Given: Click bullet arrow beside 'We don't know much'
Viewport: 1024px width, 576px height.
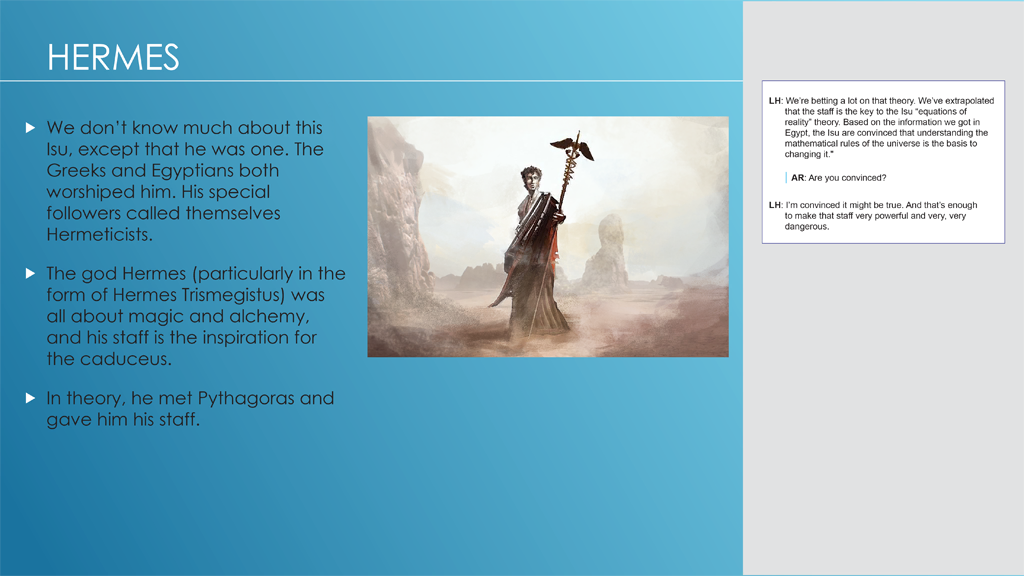Looking at the screenshot, I should click(30, 127).
